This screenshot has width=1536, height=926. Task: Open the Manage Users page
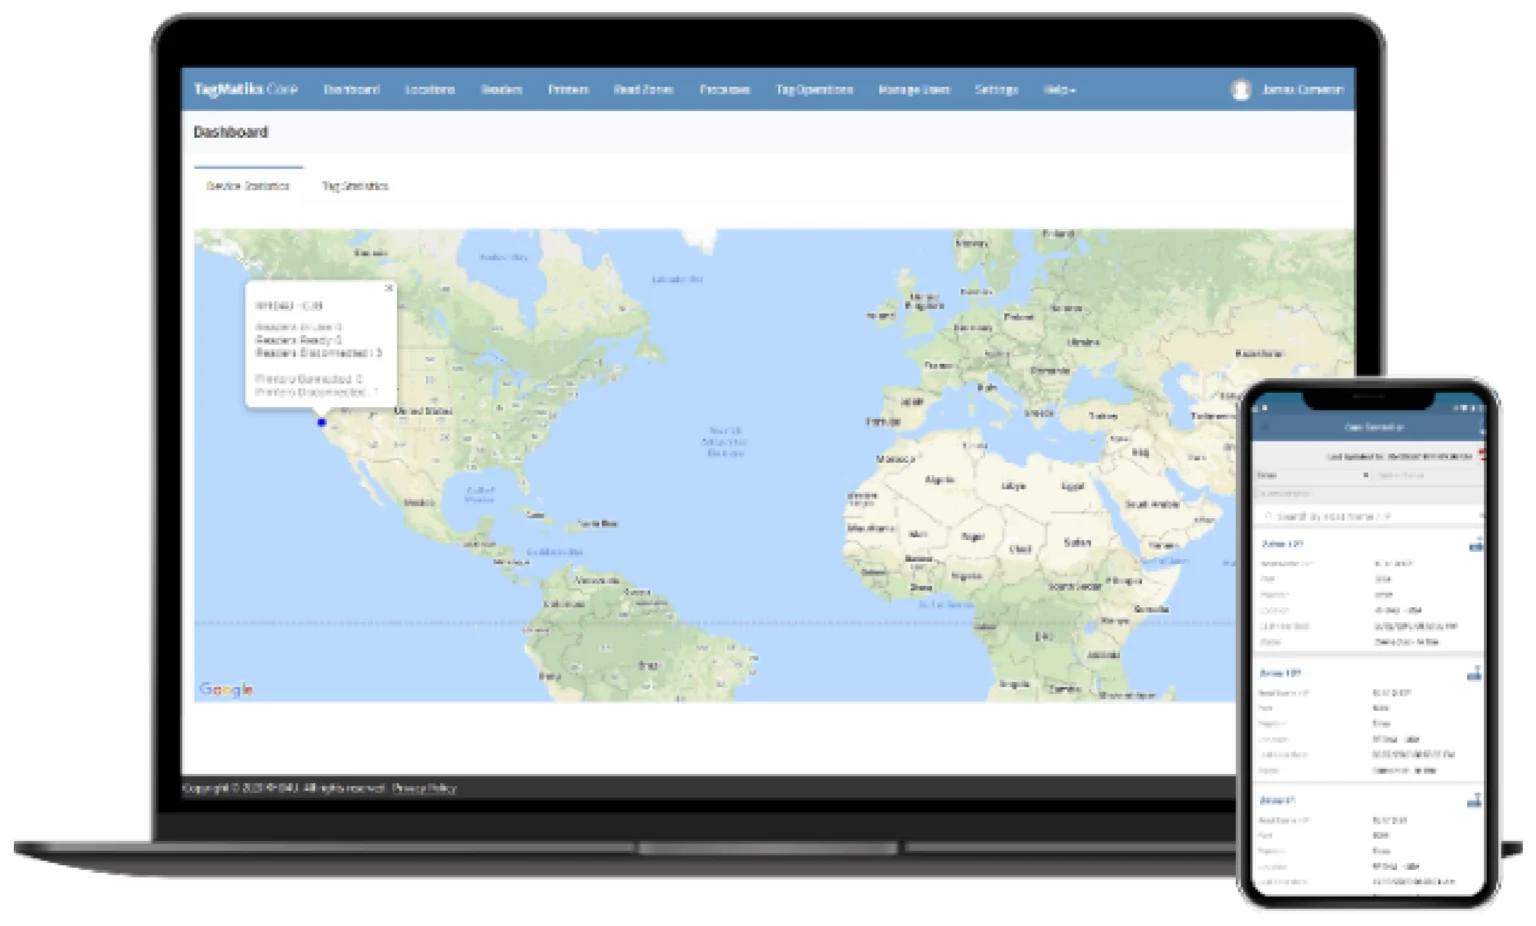click(914, 90)
